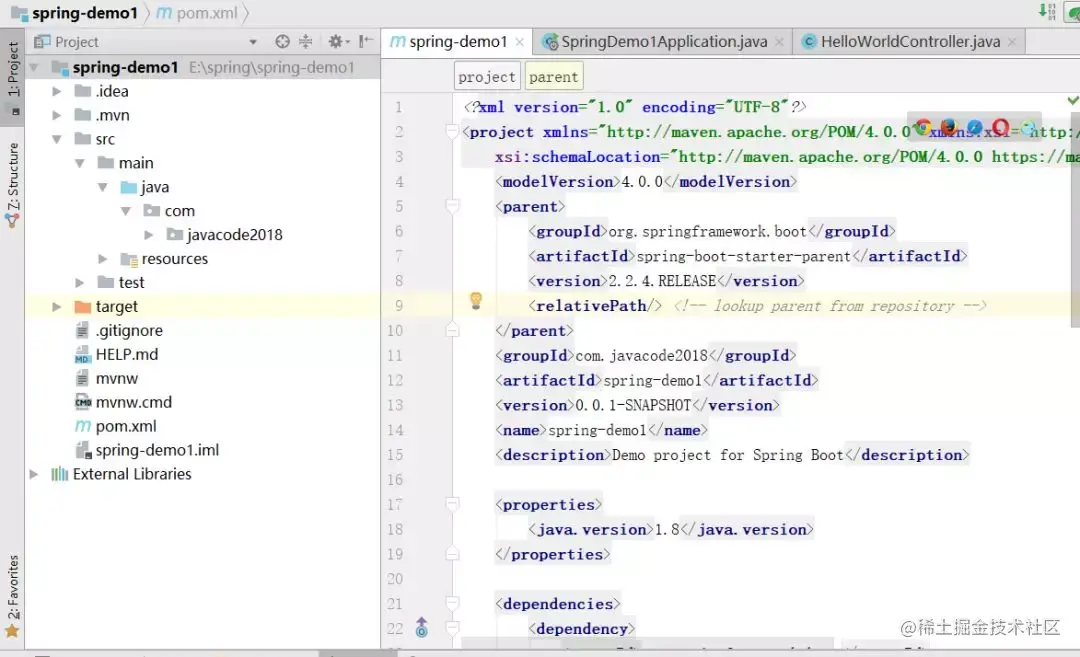The height and width of the screenshot is (657, 1080).
Task: Open the 2: Favorites tool window tab
Action: [x=12, y=596]
